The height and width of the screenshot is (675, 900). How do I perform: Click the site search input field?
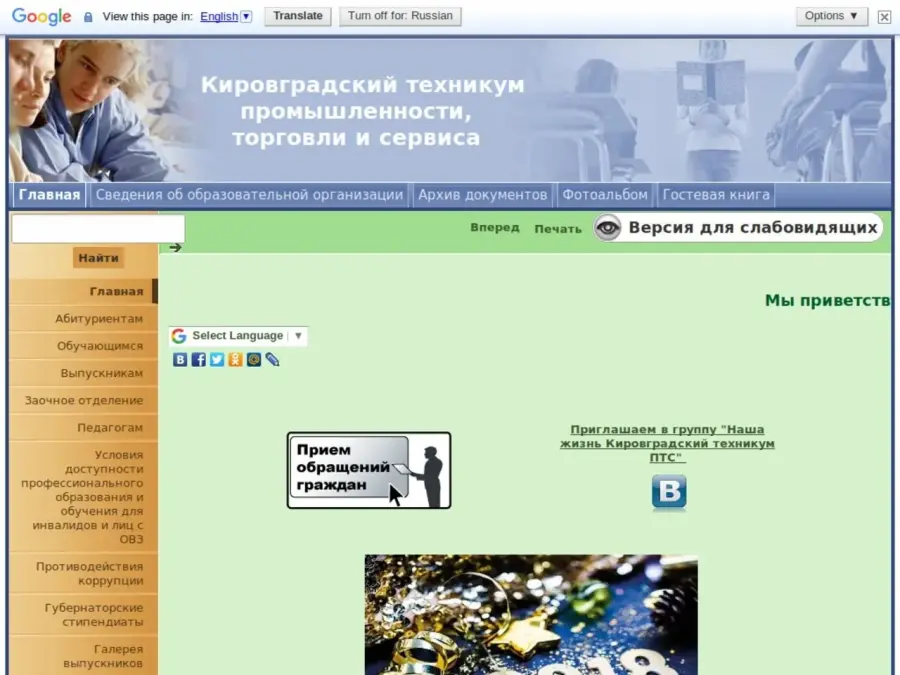coord(98,229)
